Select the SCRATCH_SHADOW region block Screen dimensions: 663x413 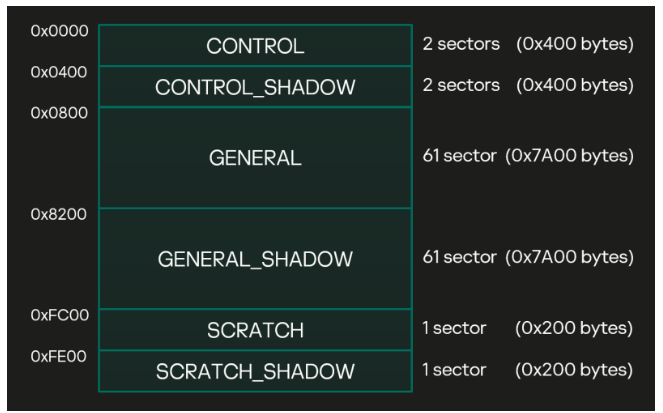point(255,371)
